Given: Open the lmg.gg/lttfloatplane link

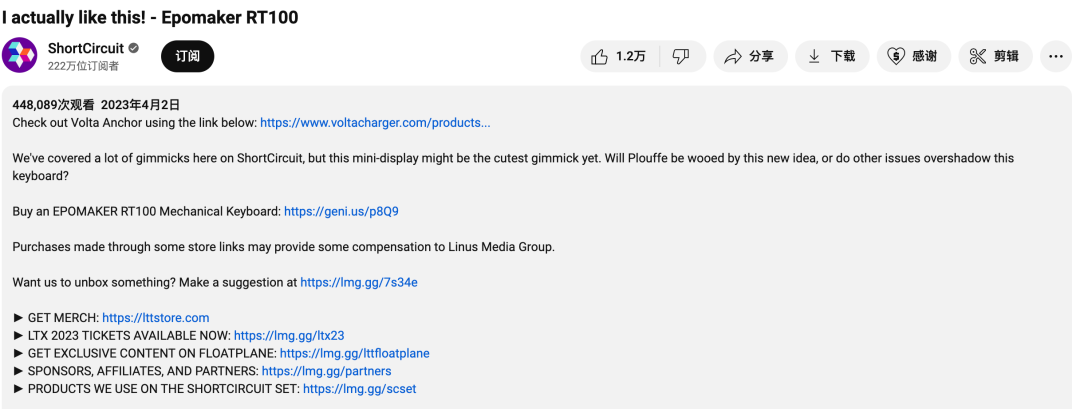Looking at the screenshot, I should point(354,353).
